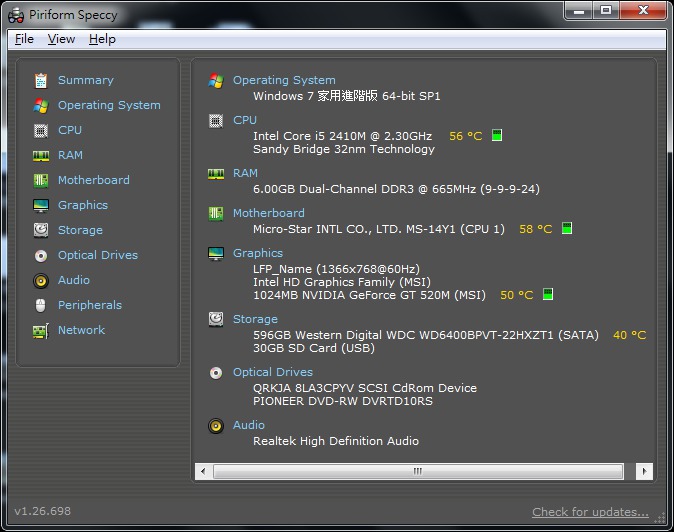Open Network in the sidebar
Image resolution: width=674 pixels, height=532 pixels.
click(x=81, y=330)
